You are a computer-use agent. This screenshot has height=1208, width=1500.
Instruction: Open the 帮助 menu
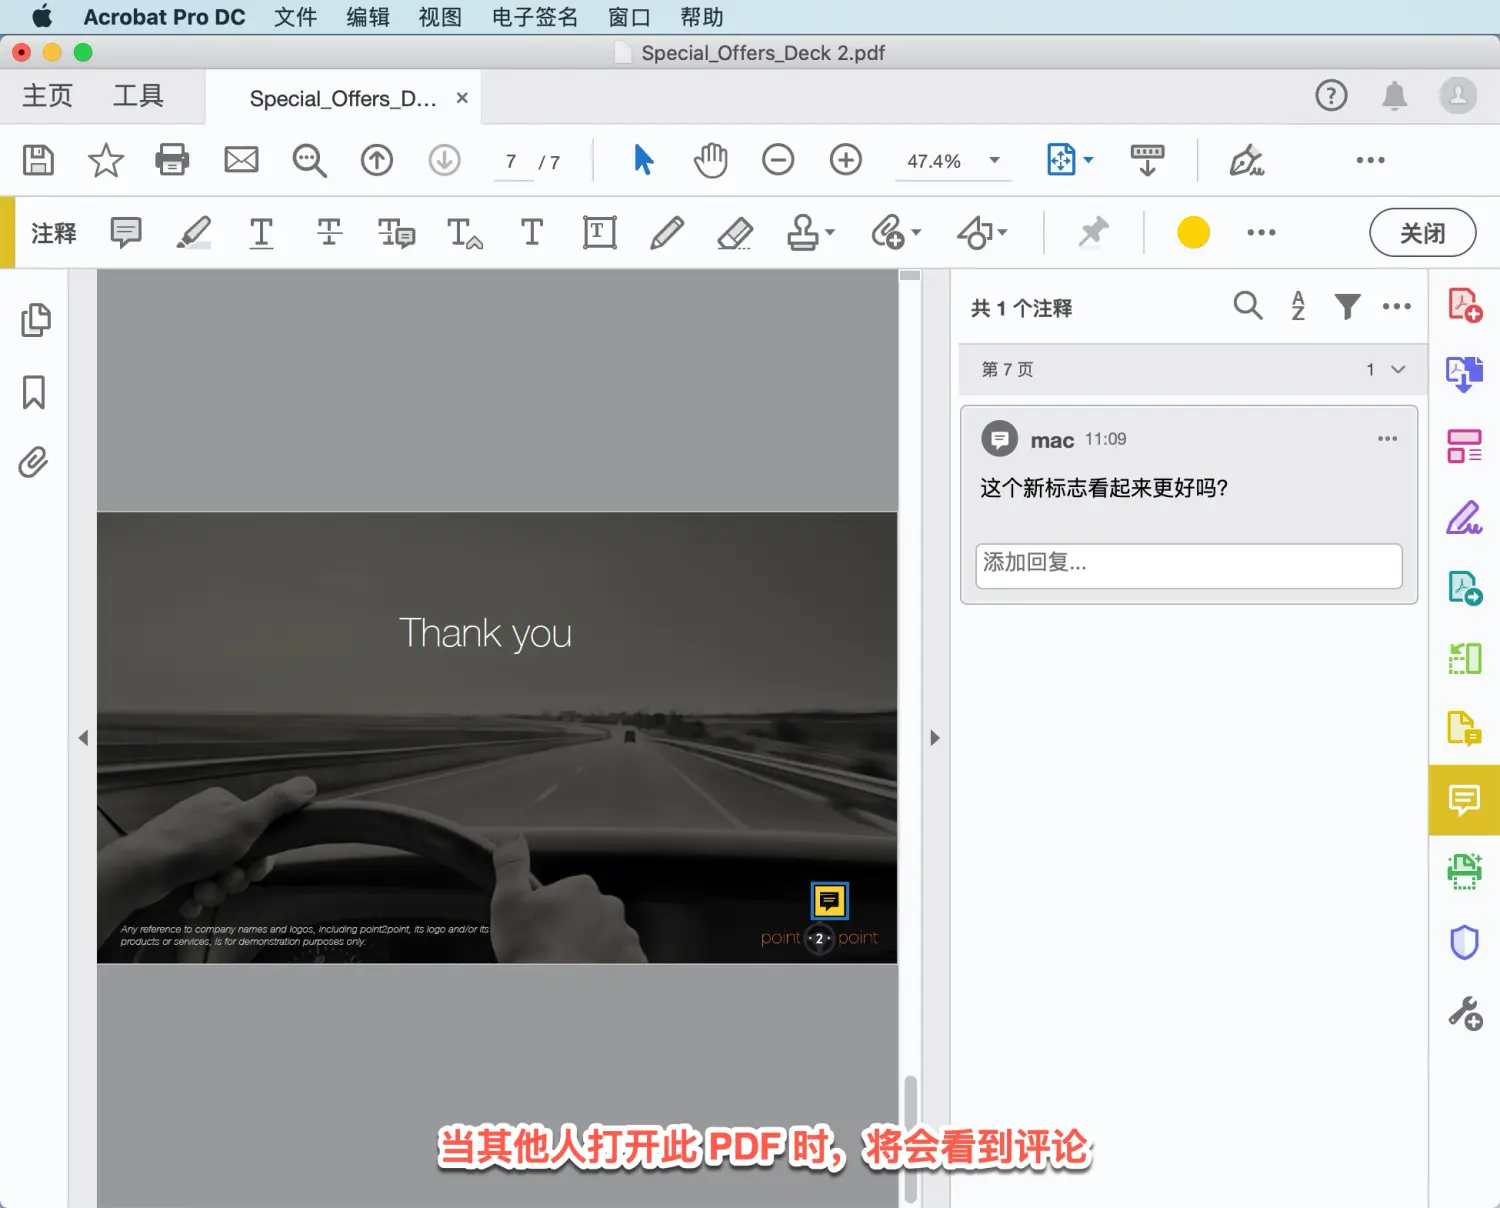click(x=702, y=17)
